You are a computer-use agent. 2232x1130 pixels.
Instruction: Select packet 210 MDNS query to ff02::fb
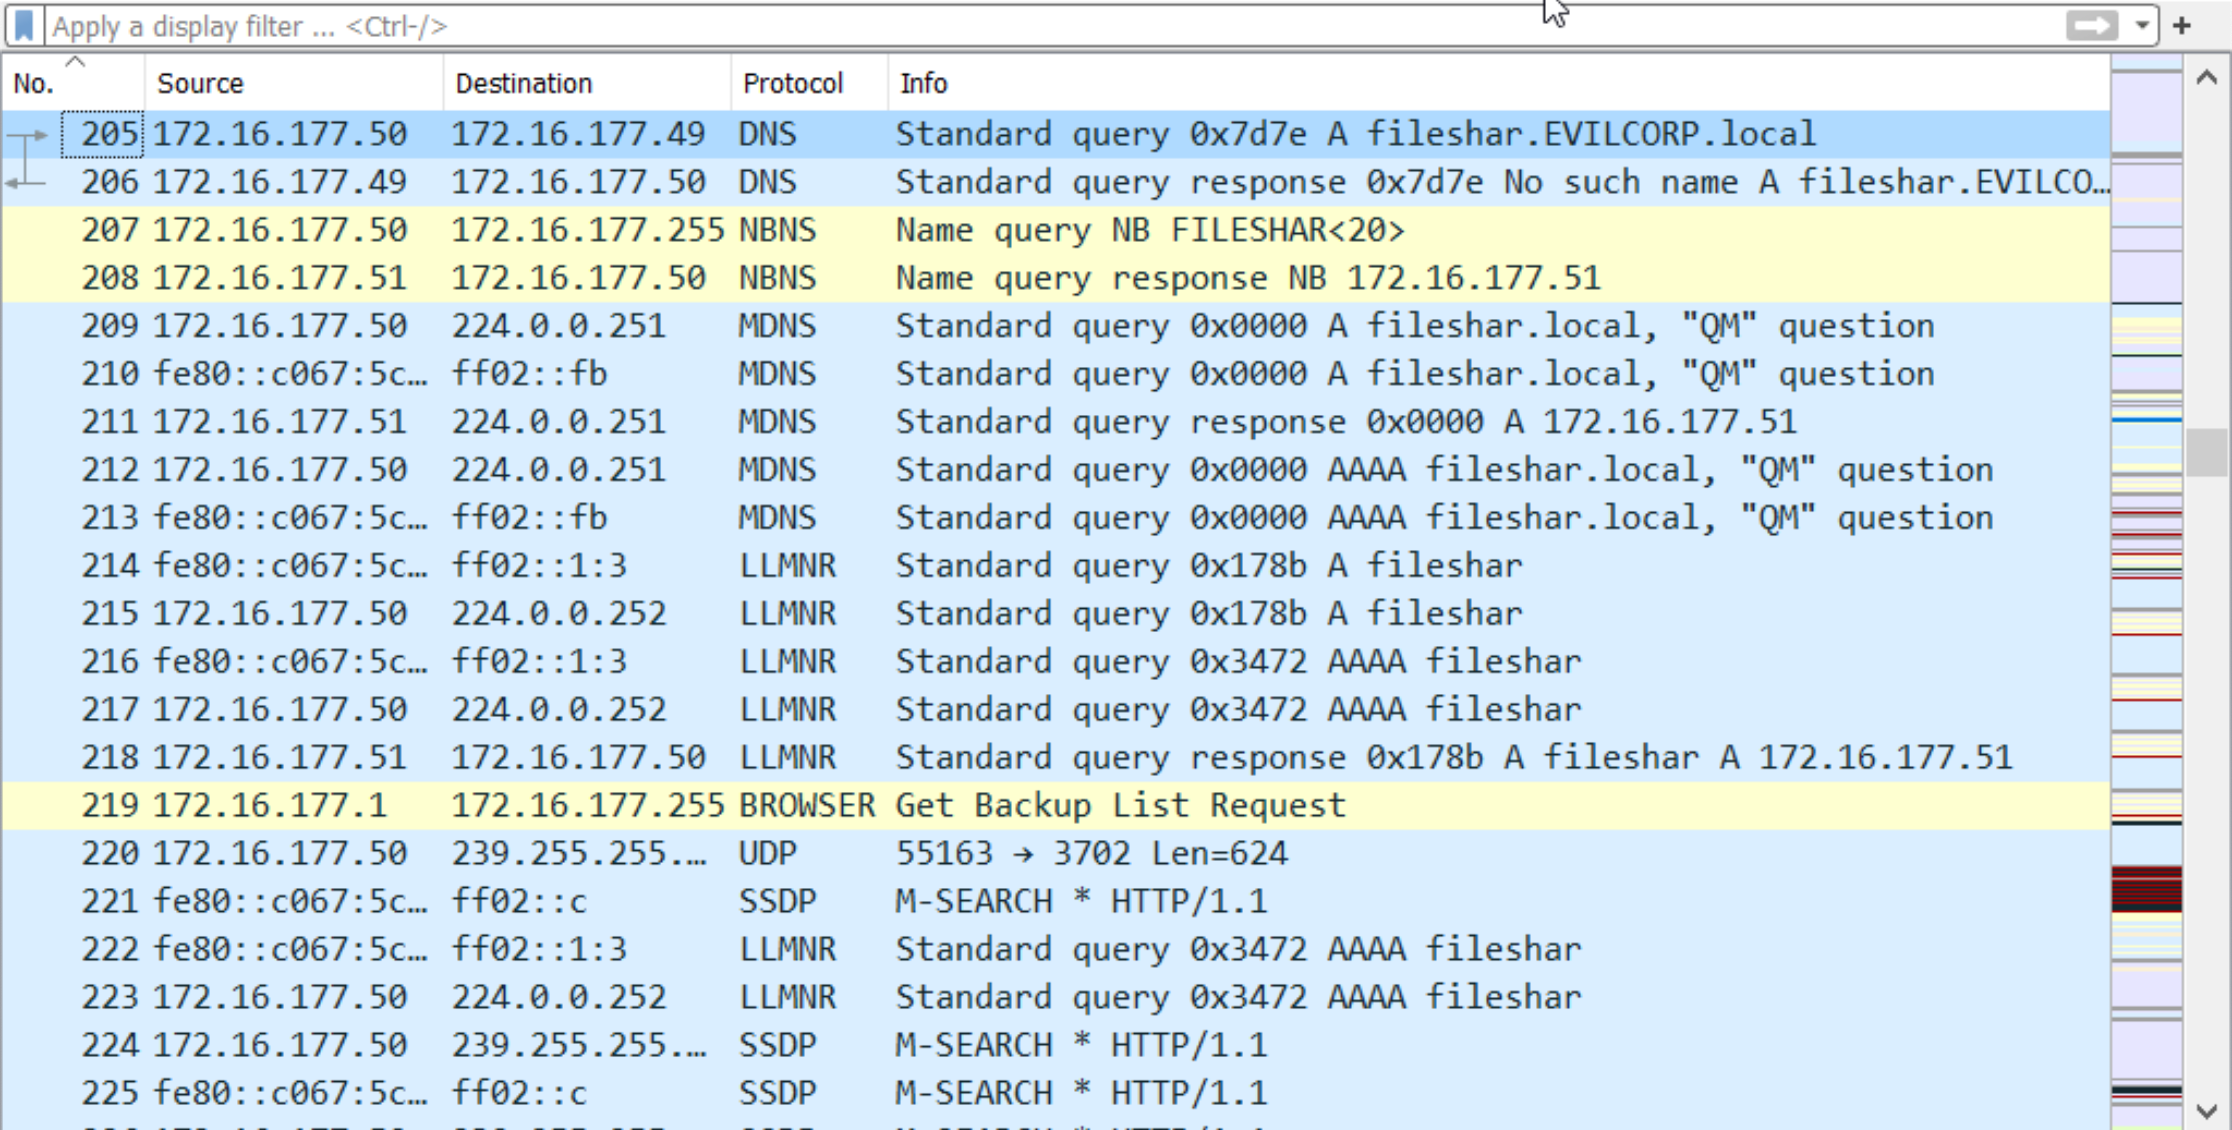tap(1056, 374)
